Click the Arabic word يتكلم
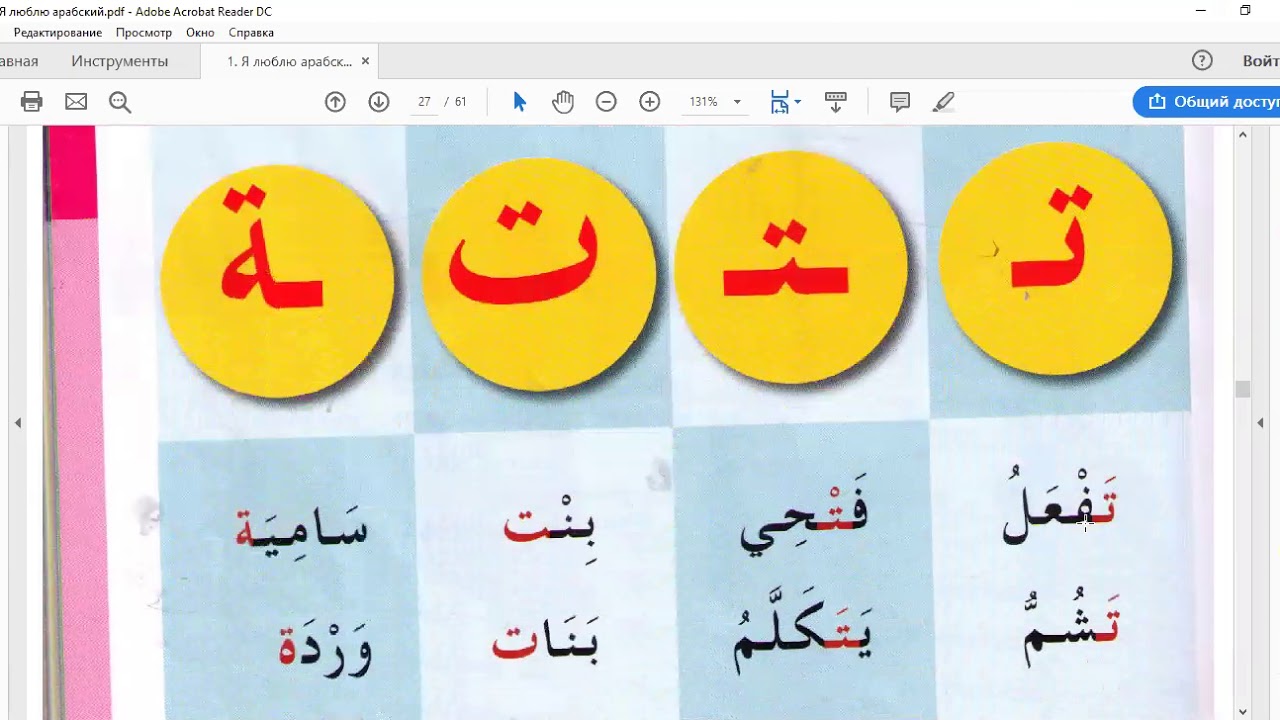Viewport: 1280px width, 720px height. pyautogui.click(x=803, y=638)
